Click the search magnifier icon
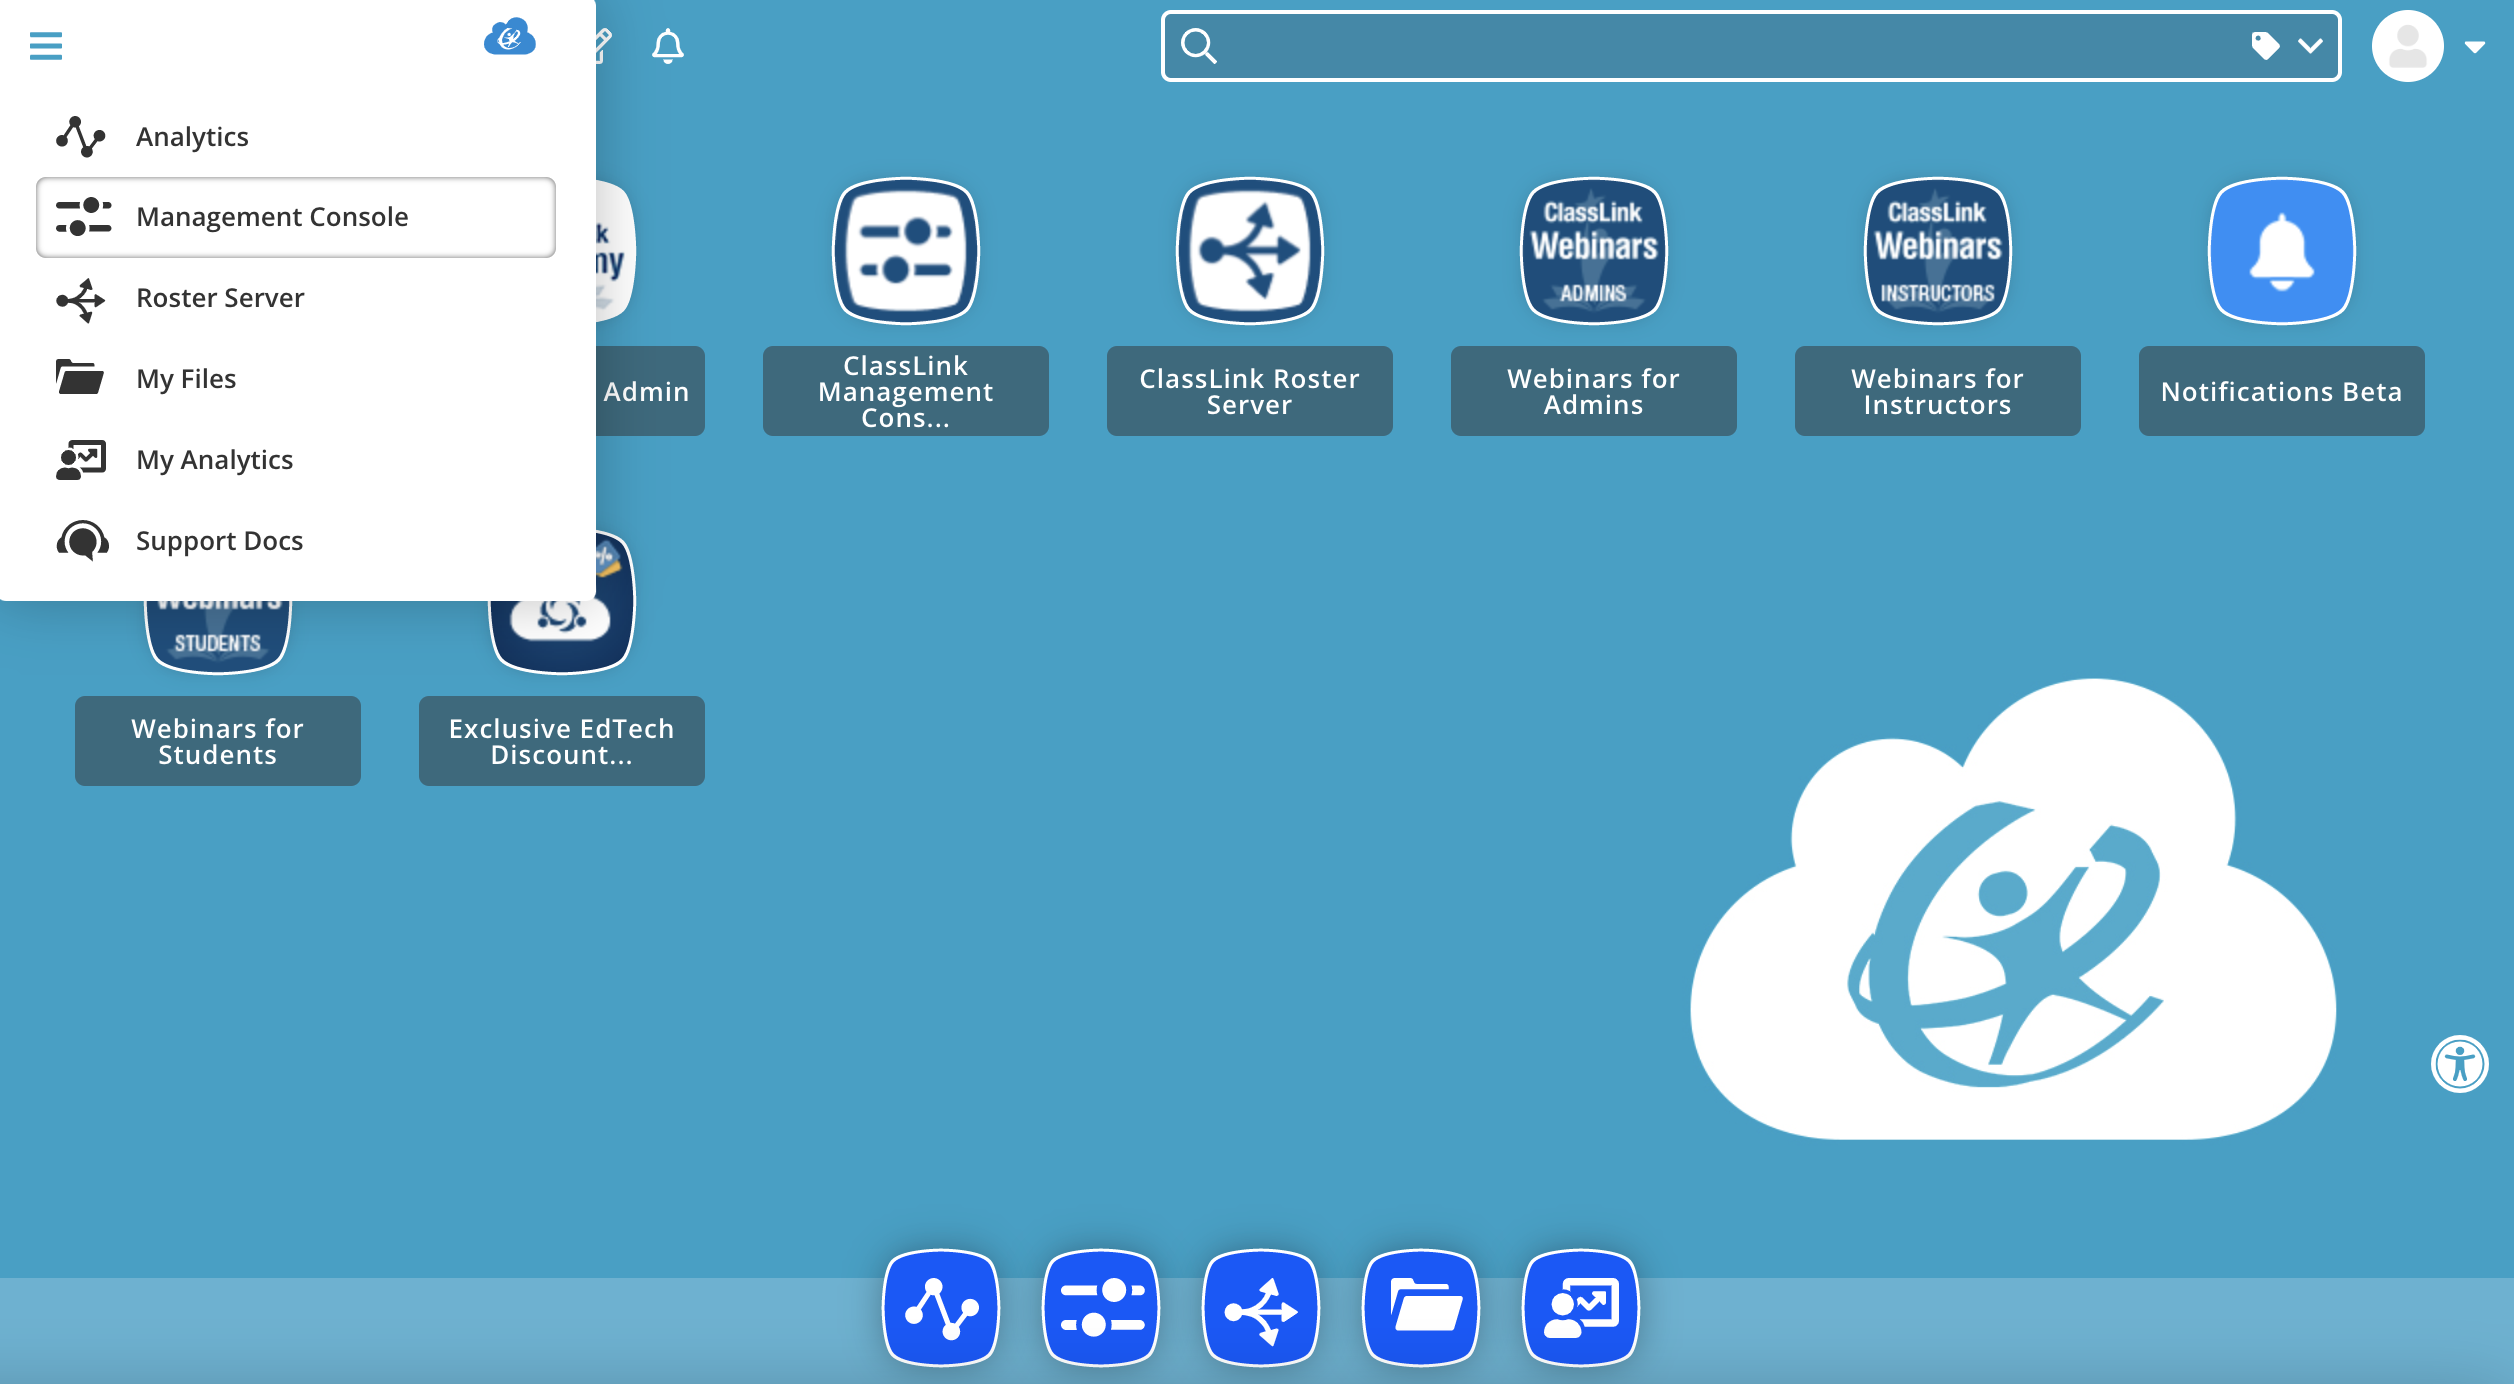 click(1198, 46)
